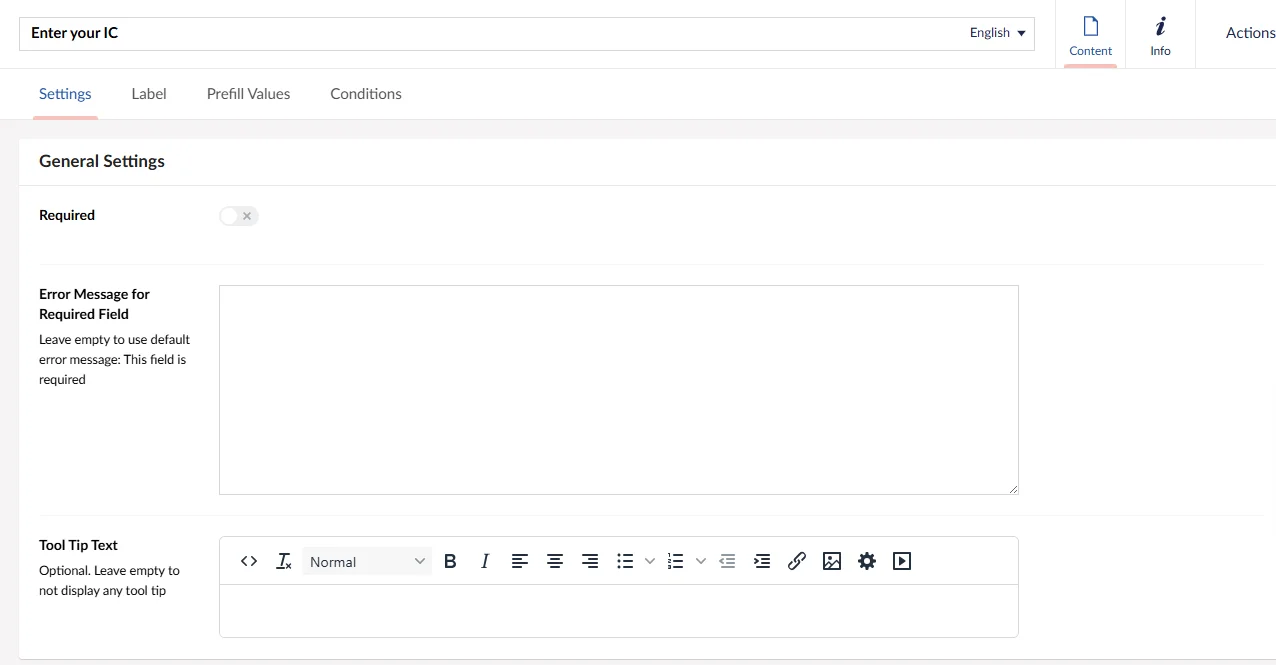Align text to center
This screenshot has height=665, width=1276.
[x=555, y=562]
